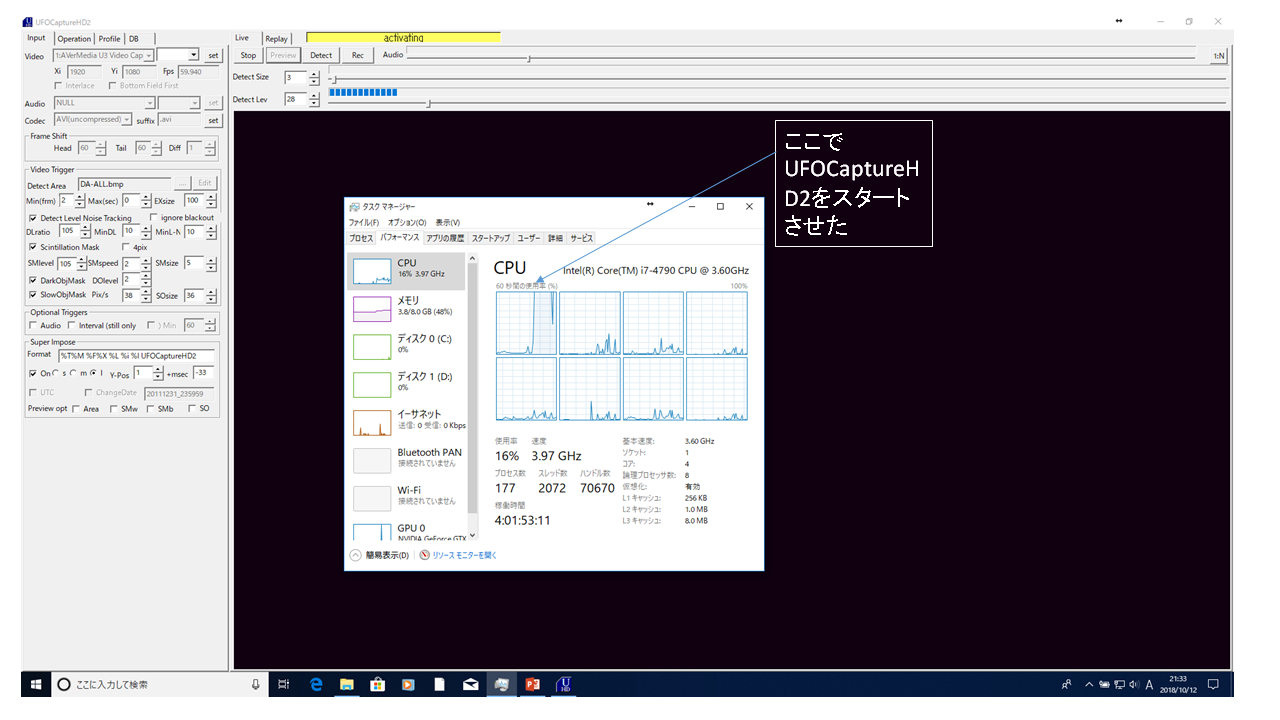This screenshot has width=1280, height=720.
Task: Open リソース モニターを開く link
Action: click(458, 555)
